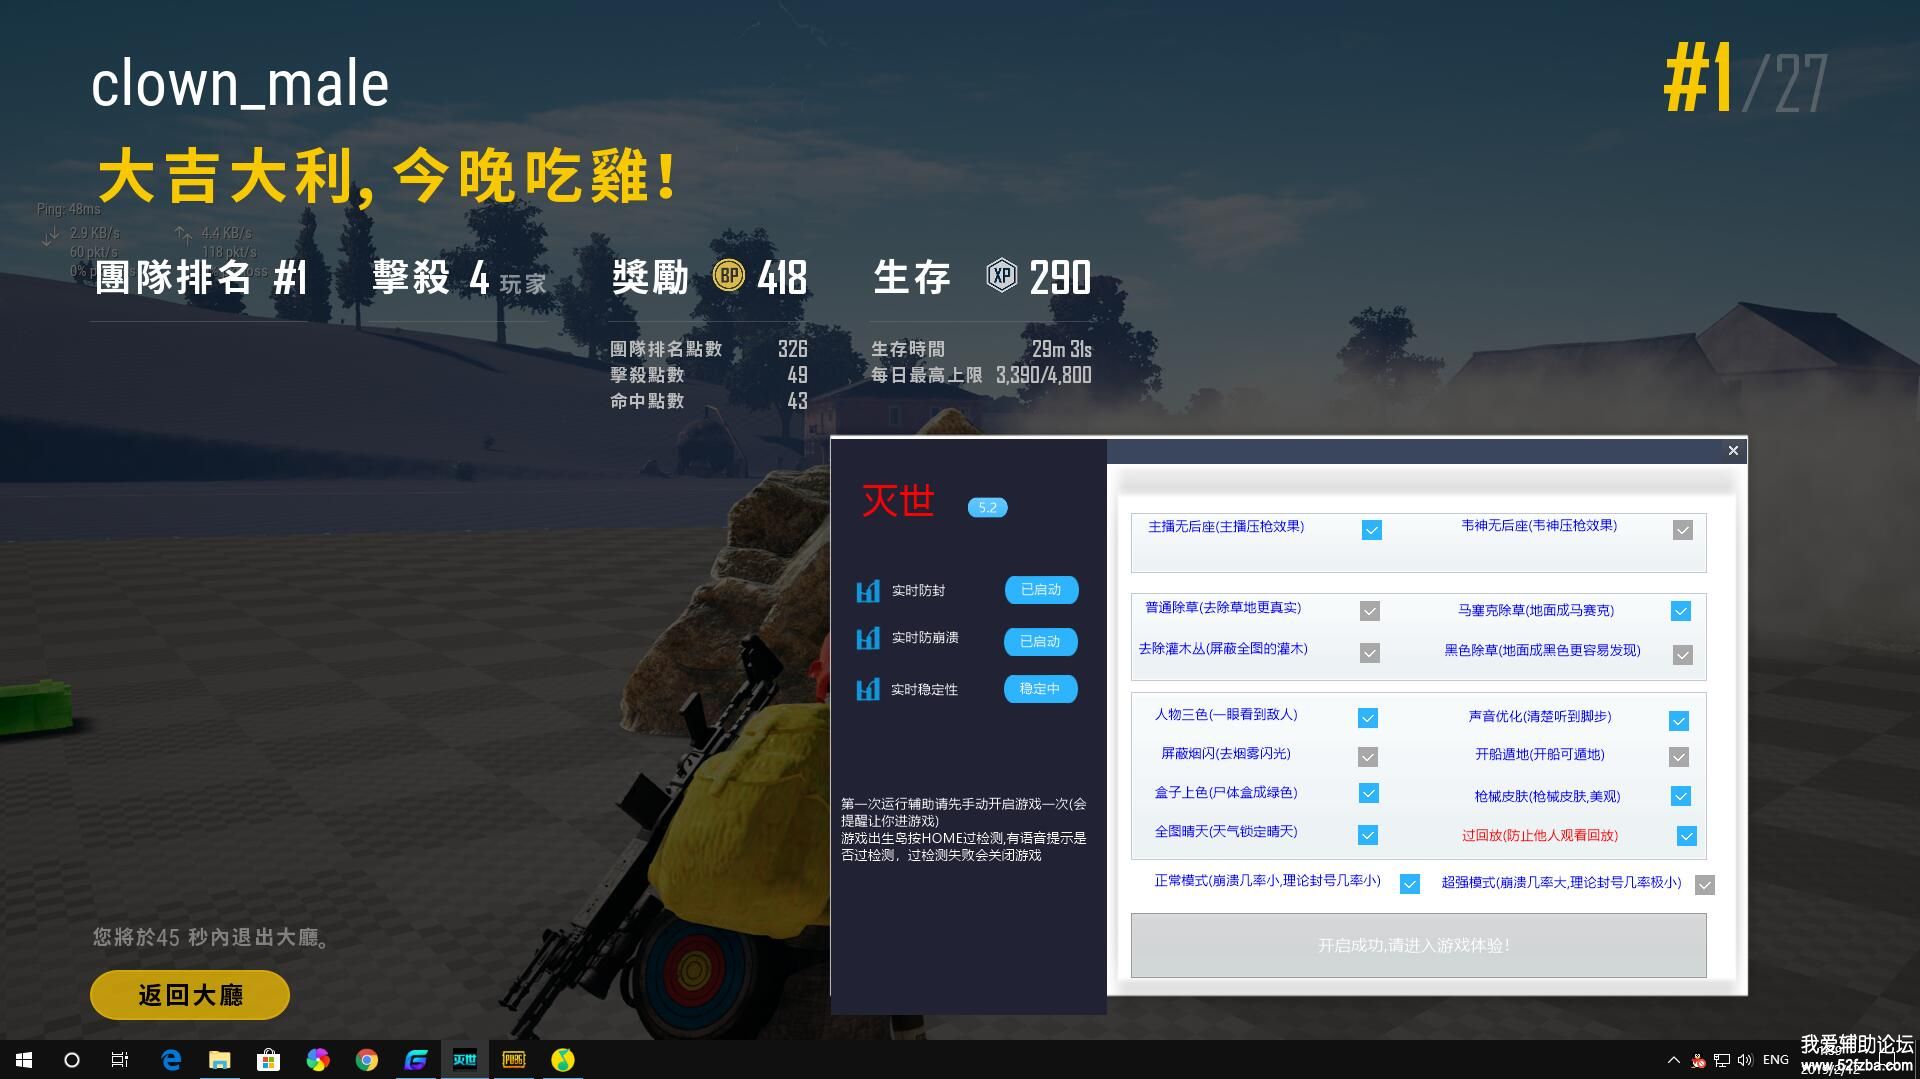Toggle the 全图晴天 checkbox
The height and width of the screenshot is (1079, 1920).
[1368, 835]
